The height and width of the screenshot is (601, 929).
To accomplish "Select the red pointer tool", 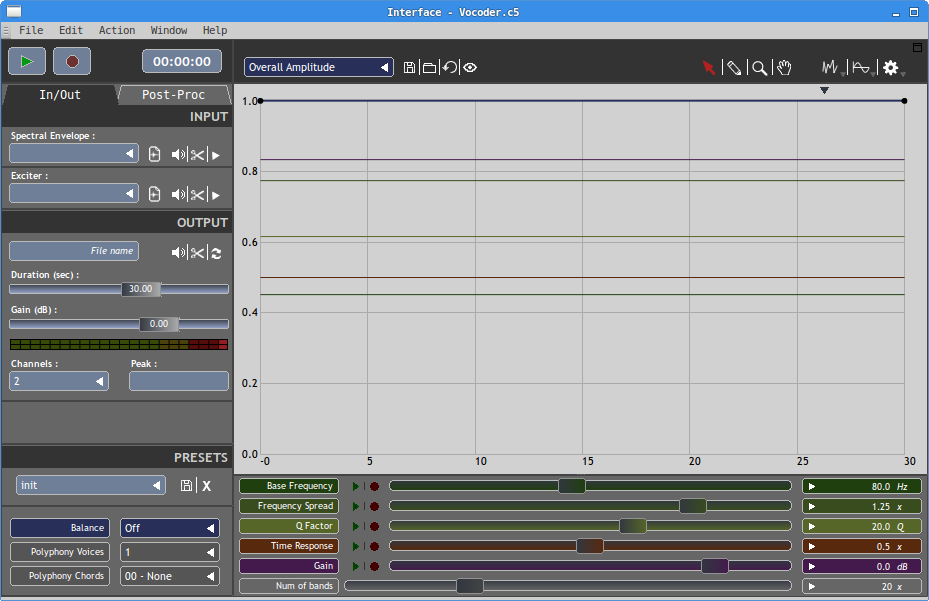I will (709, 68).
